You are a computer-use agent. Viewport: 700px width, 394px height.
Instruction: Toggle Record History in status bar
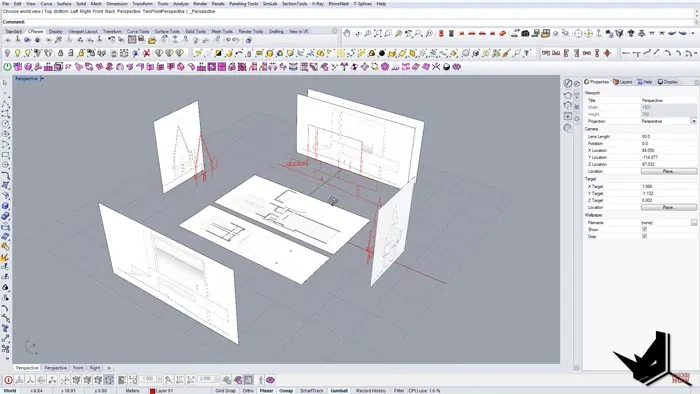(x=371, y=390)
